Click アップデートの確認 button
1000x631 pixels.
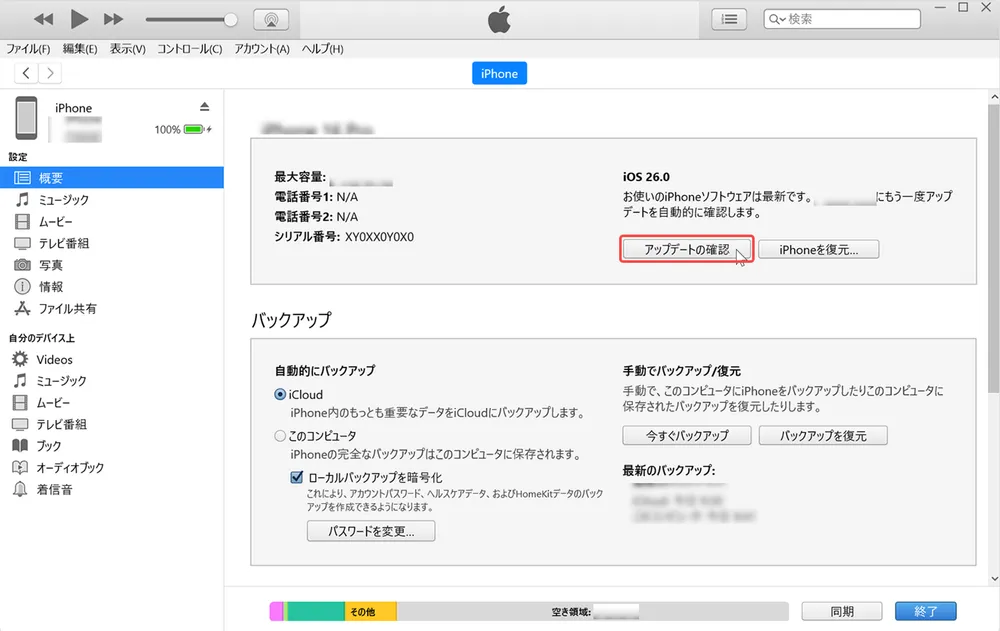(x=687, y=249)
